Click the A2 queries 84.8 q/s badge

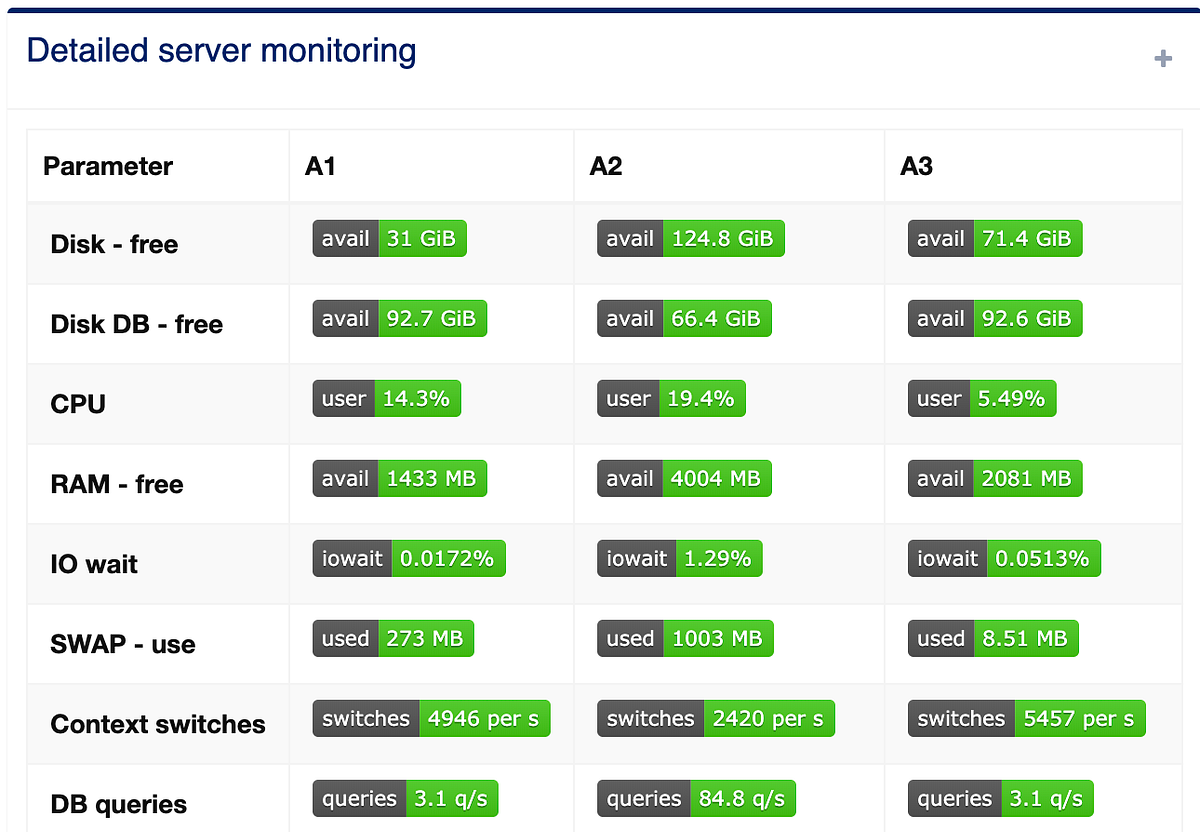pos(695,798)
